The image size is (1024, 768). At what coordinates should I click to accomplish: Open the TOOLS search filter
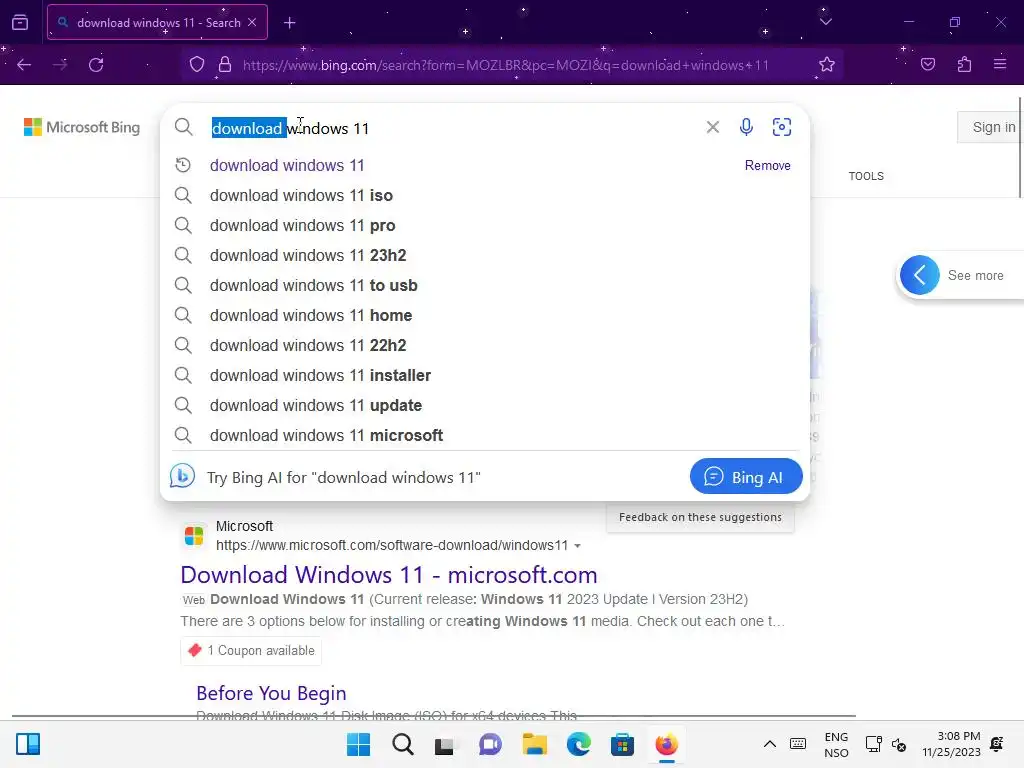[866, 176]
